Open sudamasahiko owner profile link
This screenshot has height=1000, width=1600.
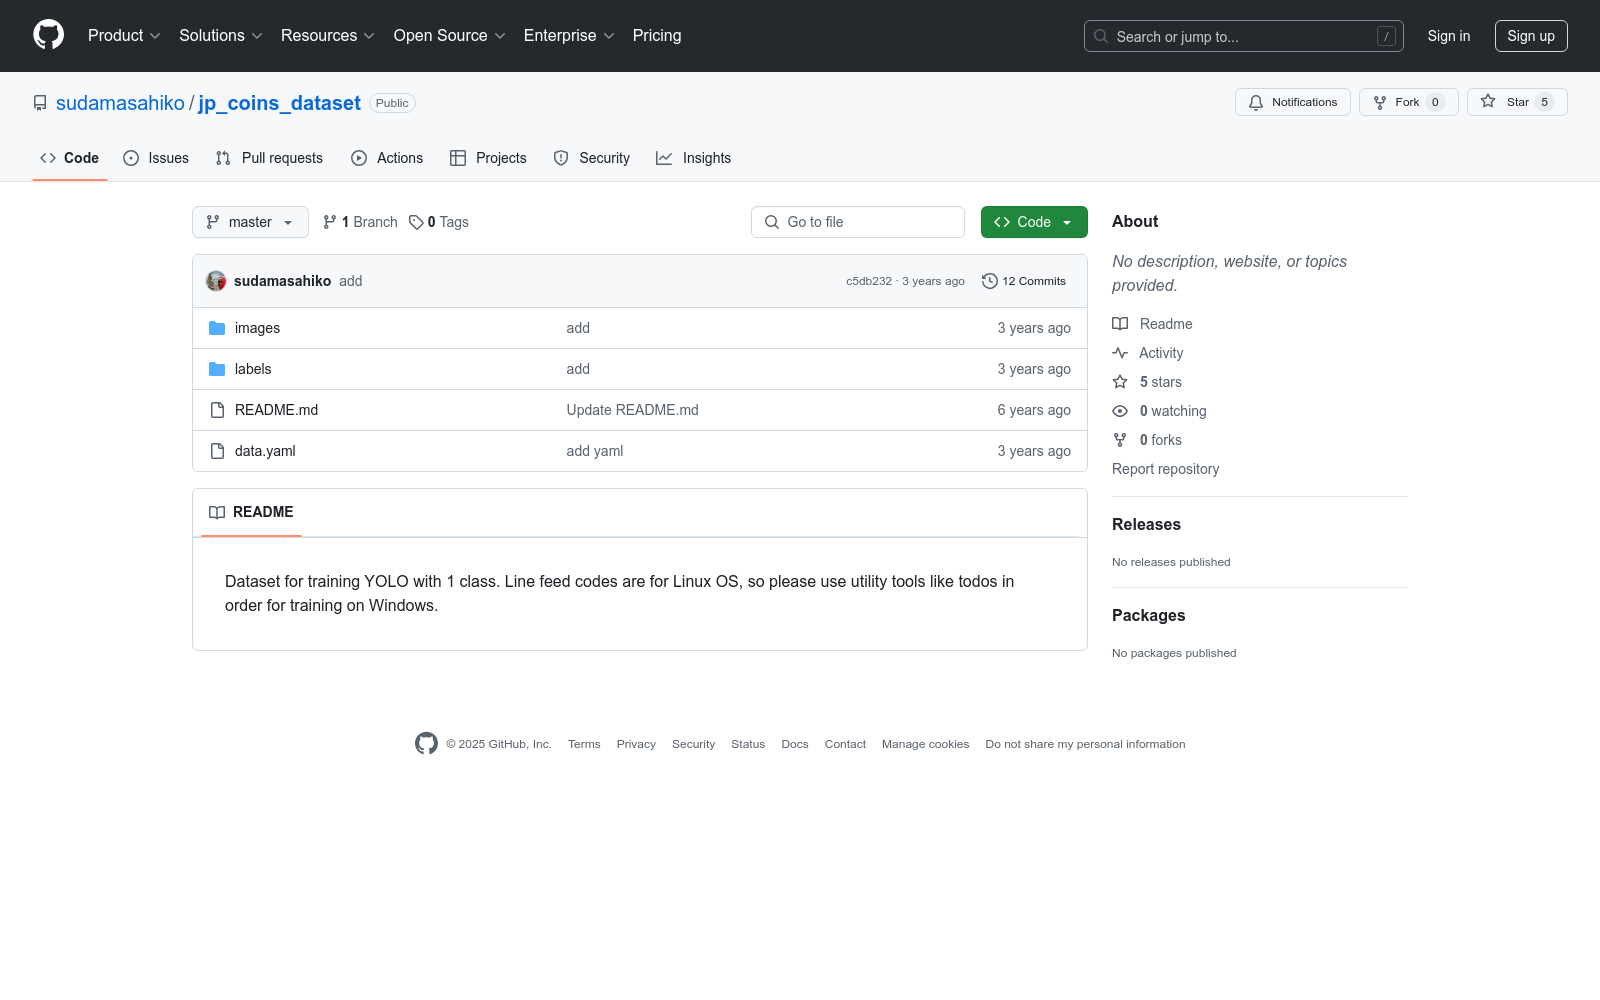tap(120, 103)
